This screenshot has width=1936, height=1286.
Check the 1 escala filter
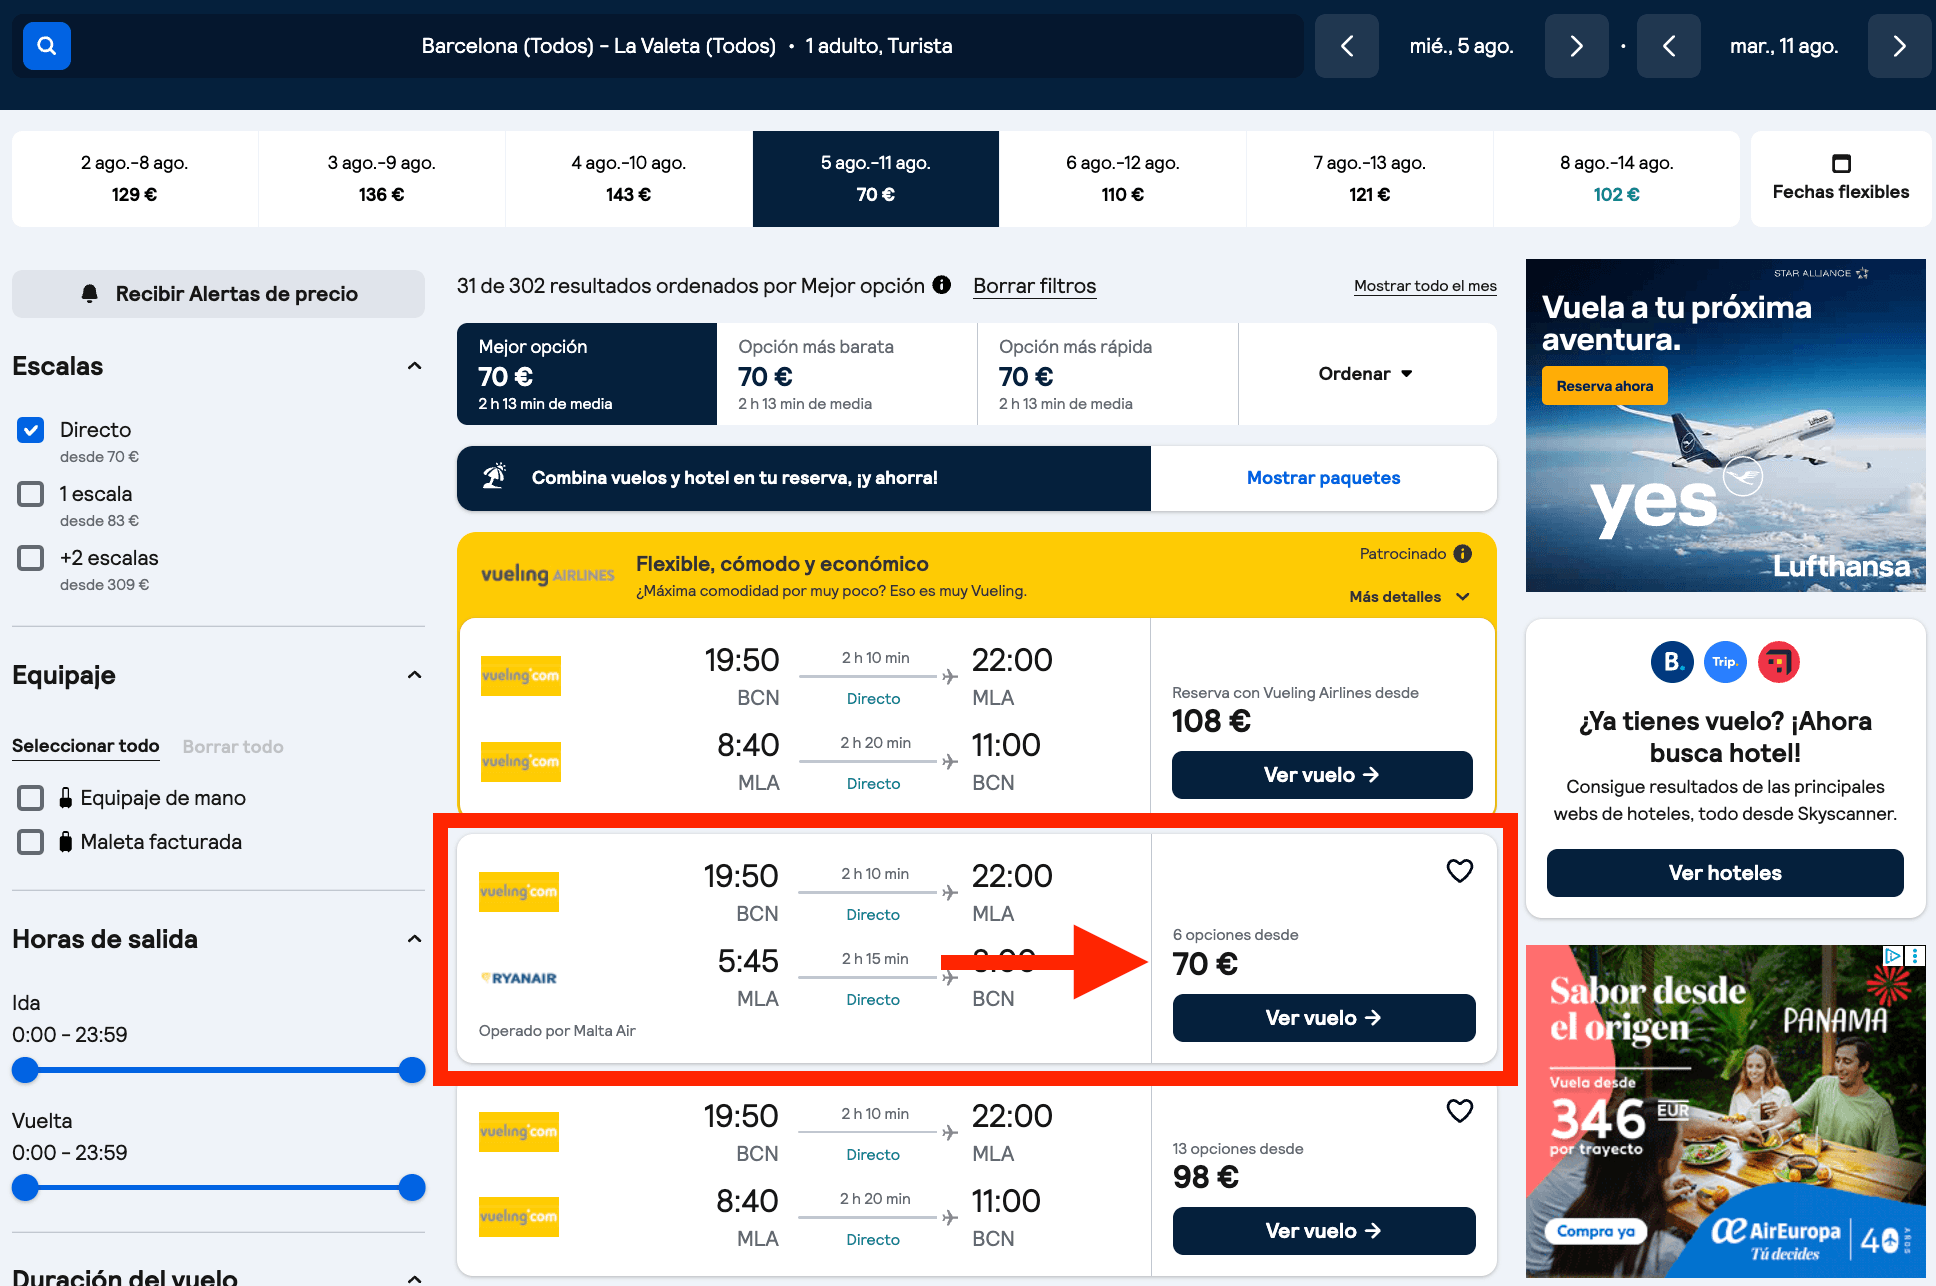[x=31, y=494]
